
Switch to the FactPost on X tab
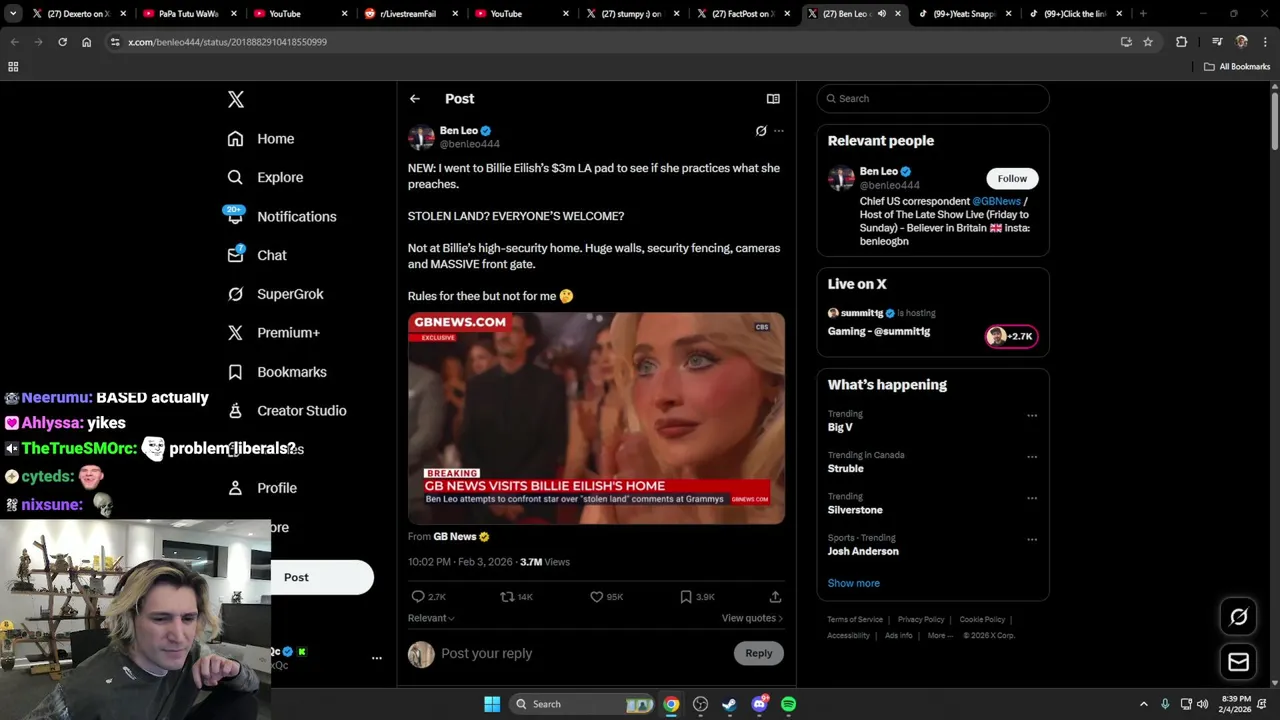pos(744,14)
